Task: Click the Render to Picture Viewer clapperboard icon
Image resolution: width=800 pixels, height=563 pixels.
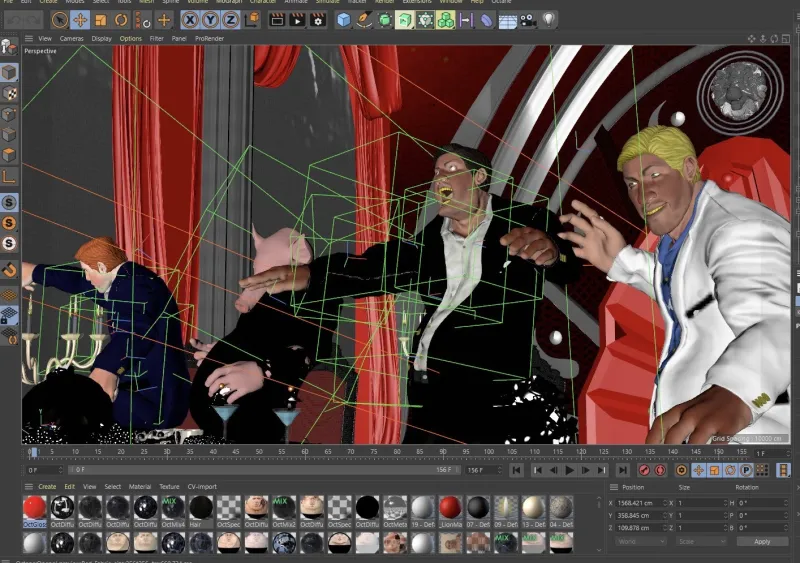Action: click(297, 20)
